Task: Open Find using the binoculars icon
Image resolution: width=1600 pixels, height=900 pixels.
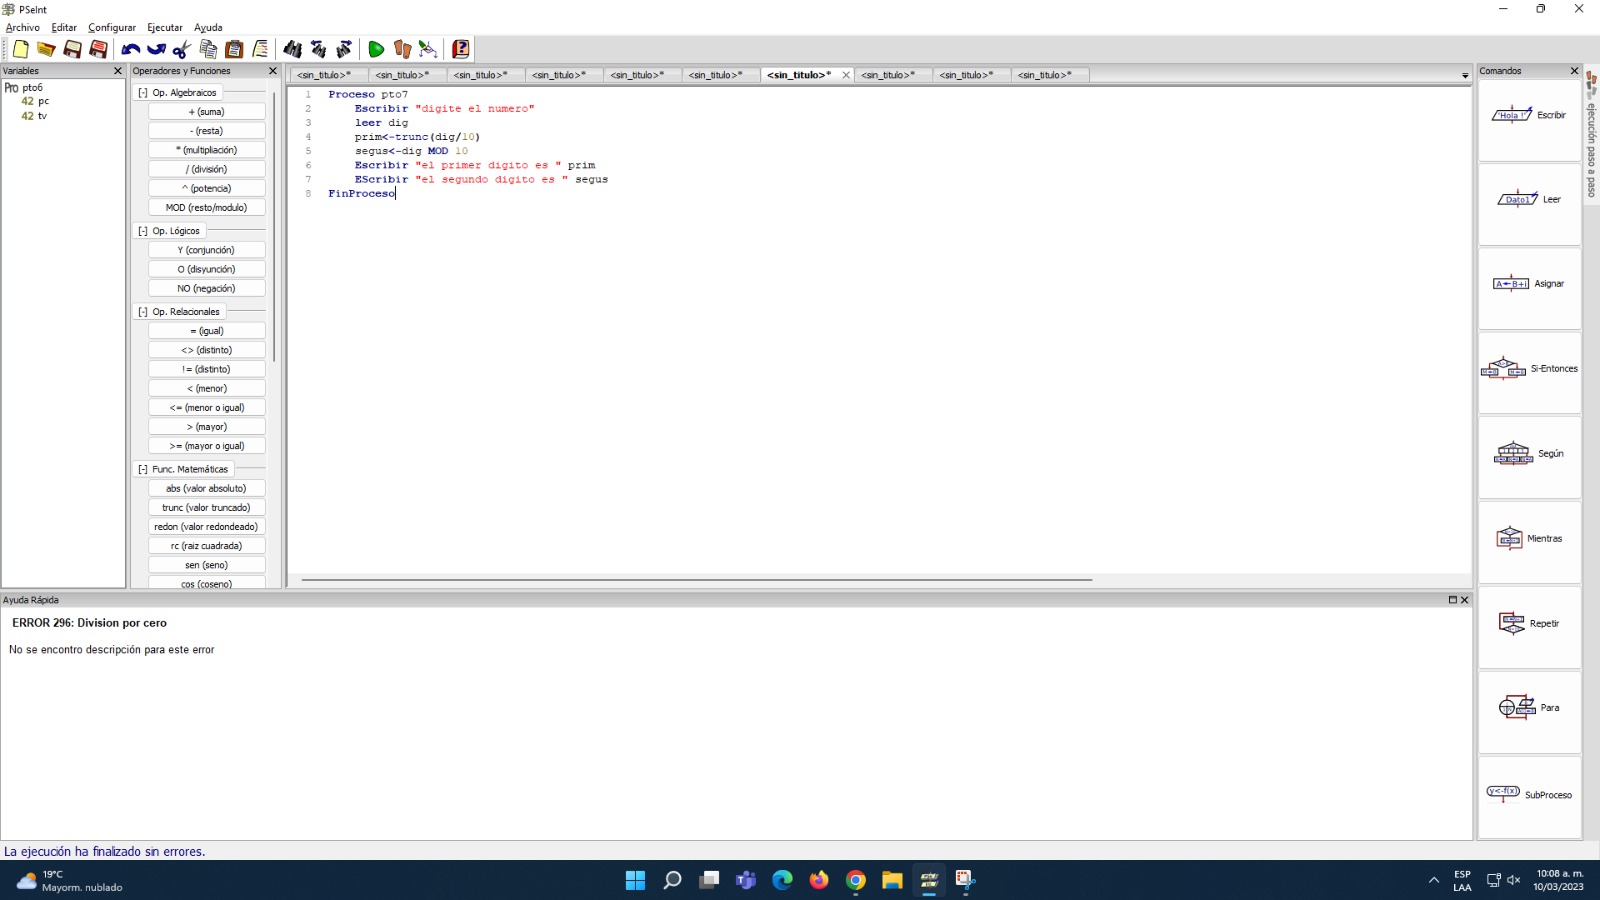Action: coord(292,49)
